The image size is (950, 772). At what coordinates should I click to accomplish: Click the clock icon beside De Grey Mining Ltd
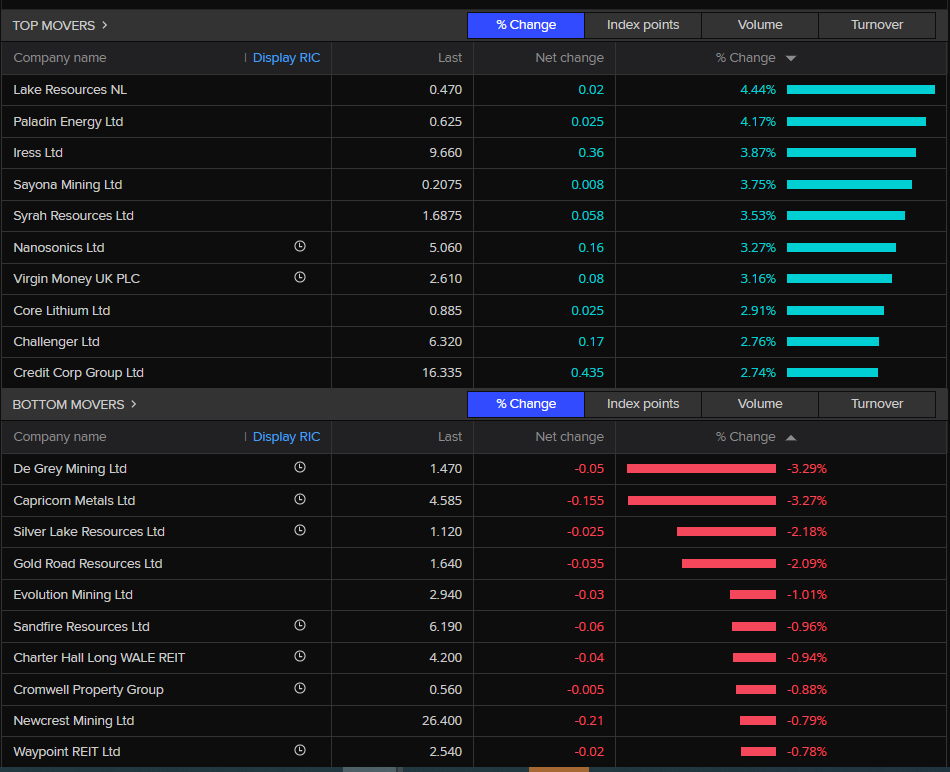coord(300,467)
